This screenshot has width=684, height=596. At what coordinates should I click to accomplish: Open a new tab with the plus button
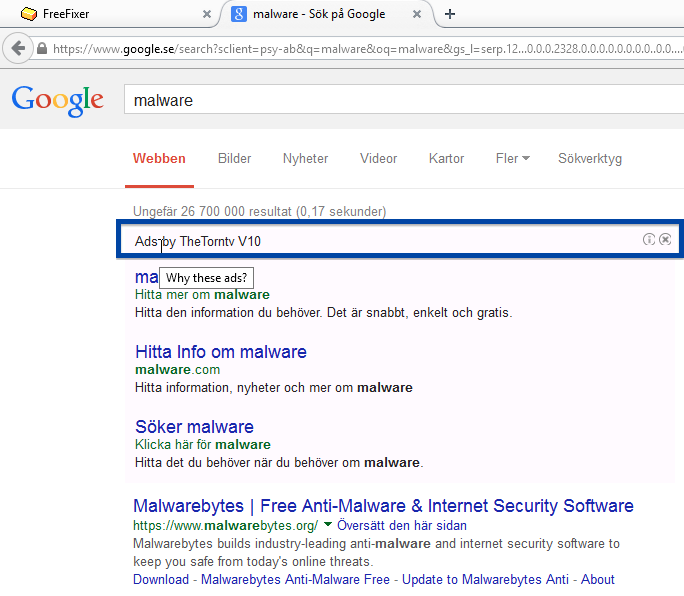click(450, 14)
